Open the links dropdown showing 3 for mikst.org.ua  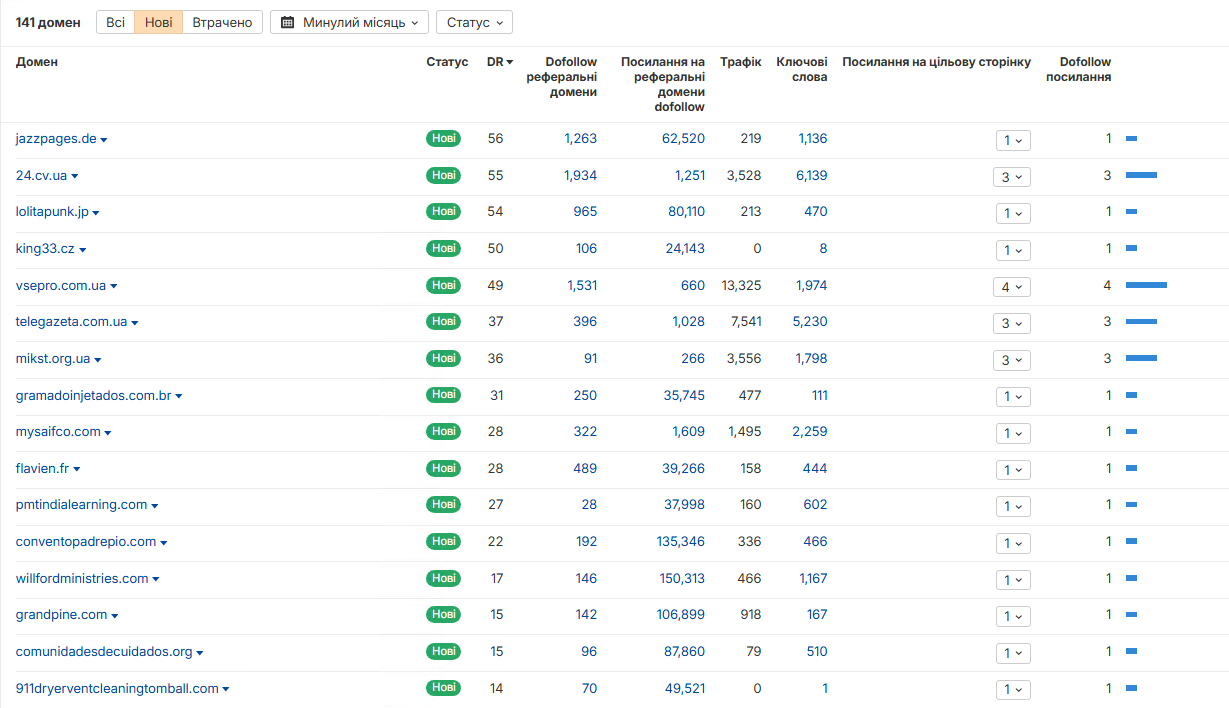[x=1012, y=360]
